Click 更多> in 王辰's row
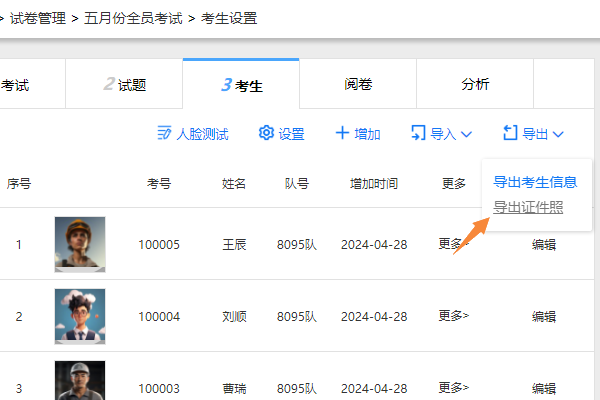Image resolution: width=600 pixels, height=400 pixels. tap(453, 244)
